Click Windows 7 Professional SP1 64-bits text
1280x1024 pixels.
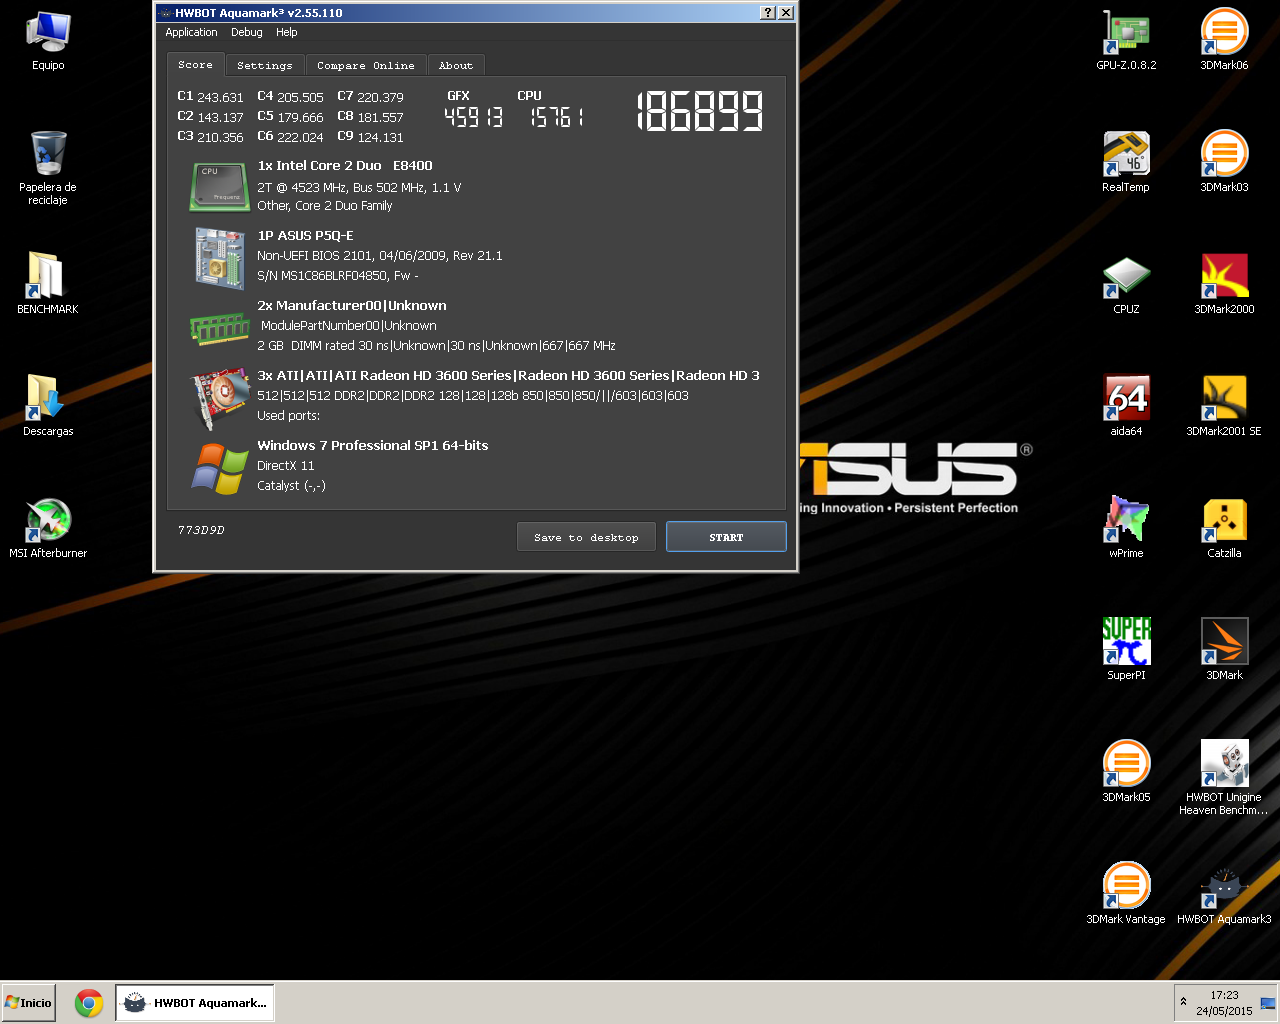[x=373, y=446]
